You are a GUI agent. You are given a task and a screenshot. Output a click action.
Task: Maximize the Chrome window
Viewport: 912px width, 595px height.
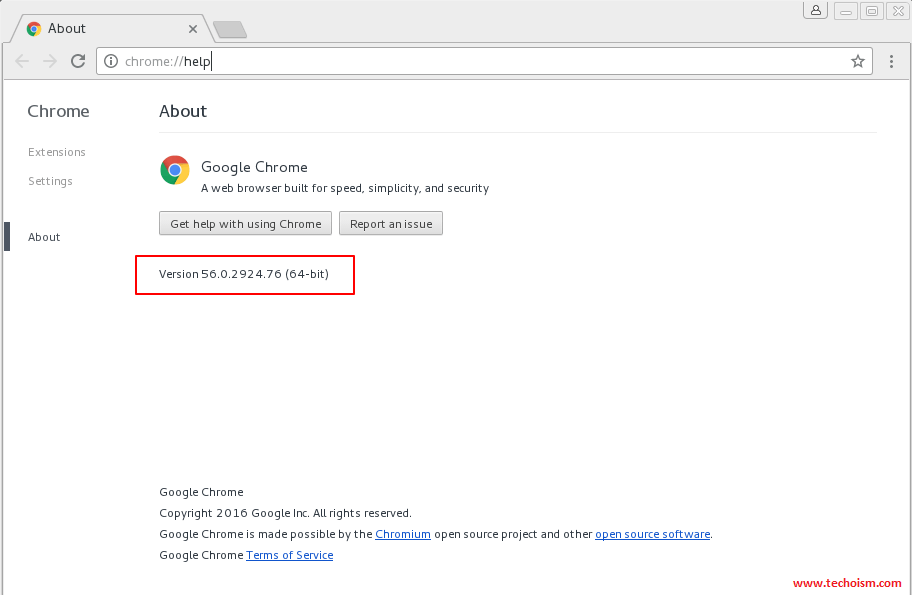coord(872,11)
